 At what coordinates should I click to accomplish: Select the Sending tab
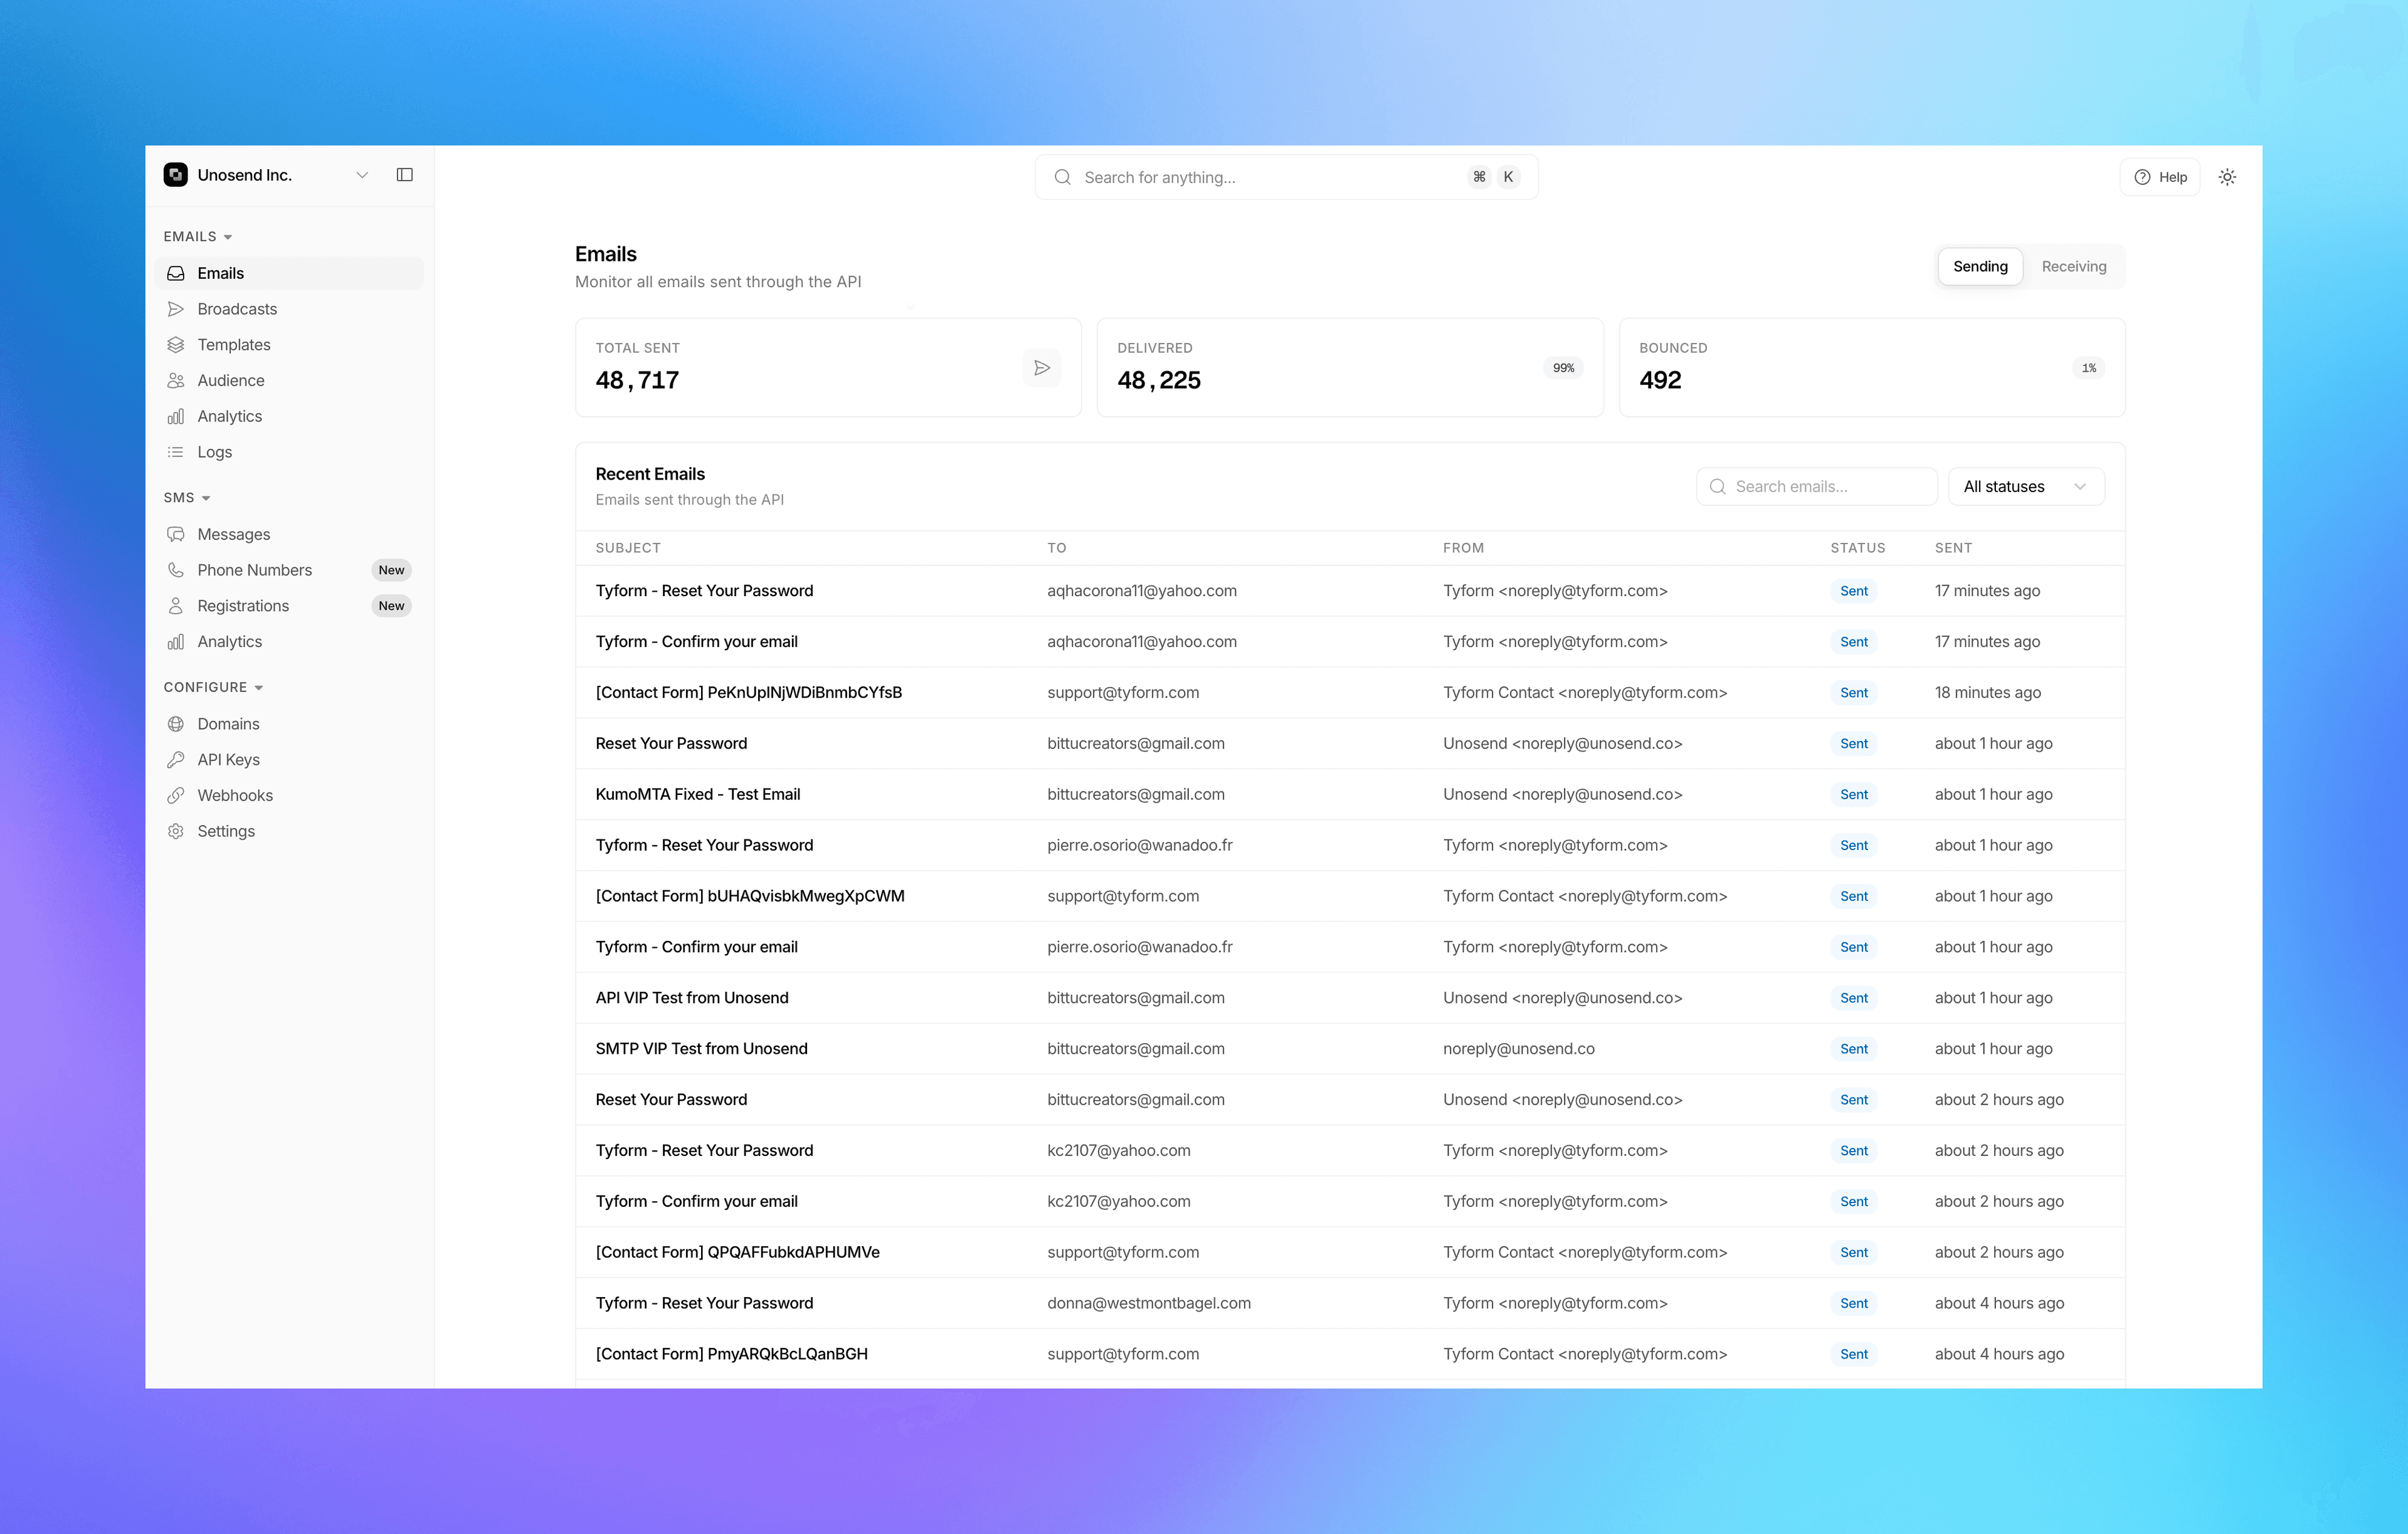[x=1980, y=266]
